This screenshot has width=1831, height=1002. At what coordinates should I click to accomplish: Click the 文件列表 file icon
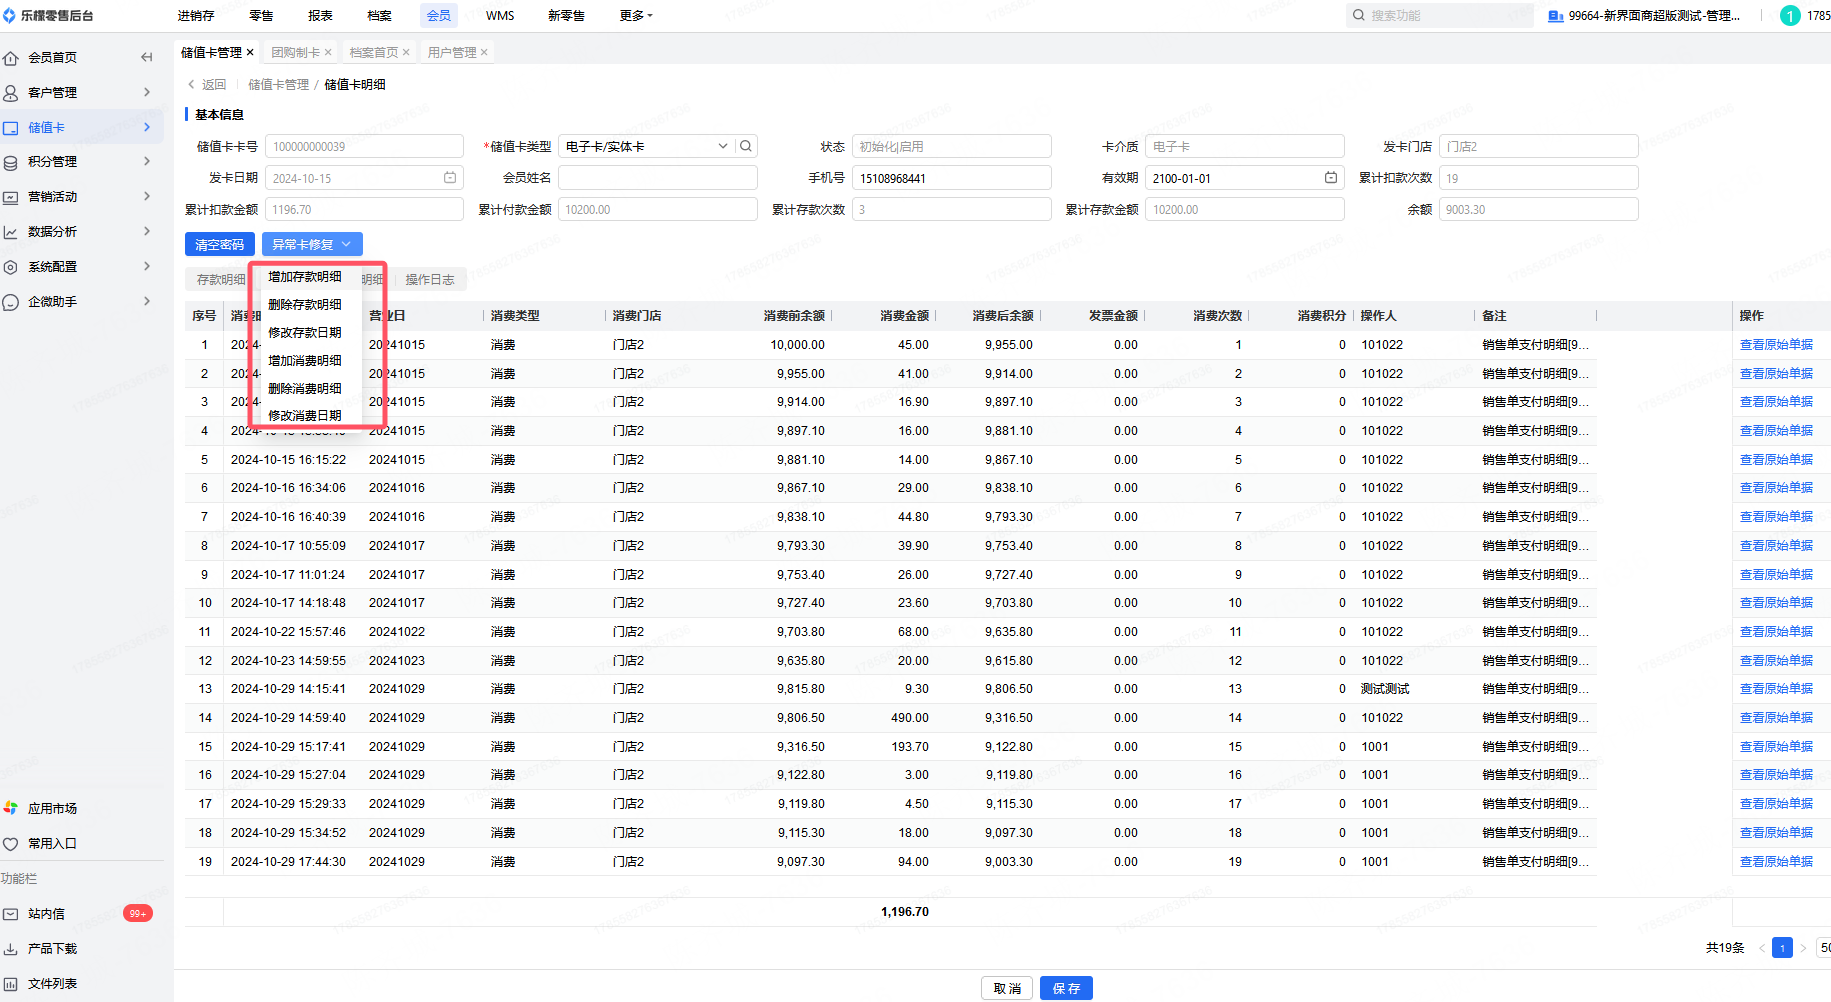11,984
